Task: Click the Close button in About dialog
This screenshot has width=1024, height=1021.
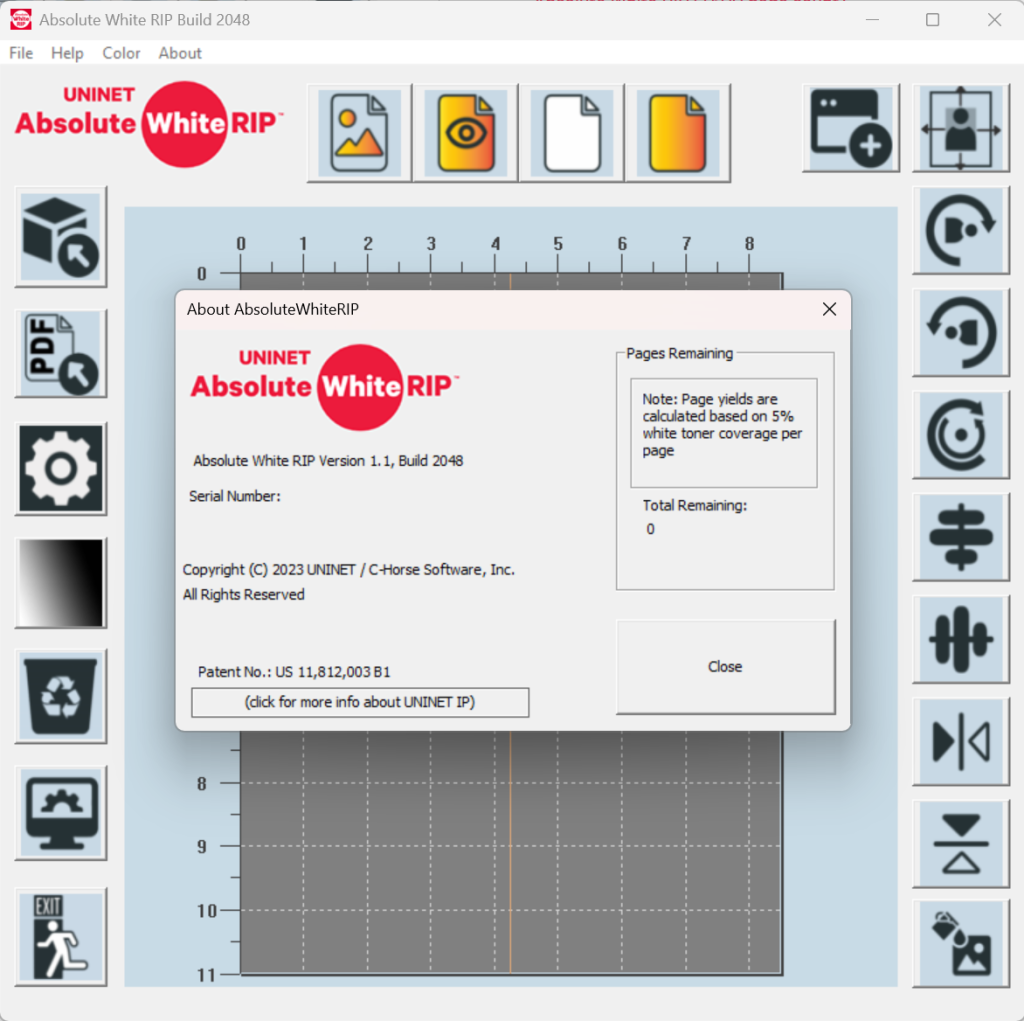Action: 726,666
